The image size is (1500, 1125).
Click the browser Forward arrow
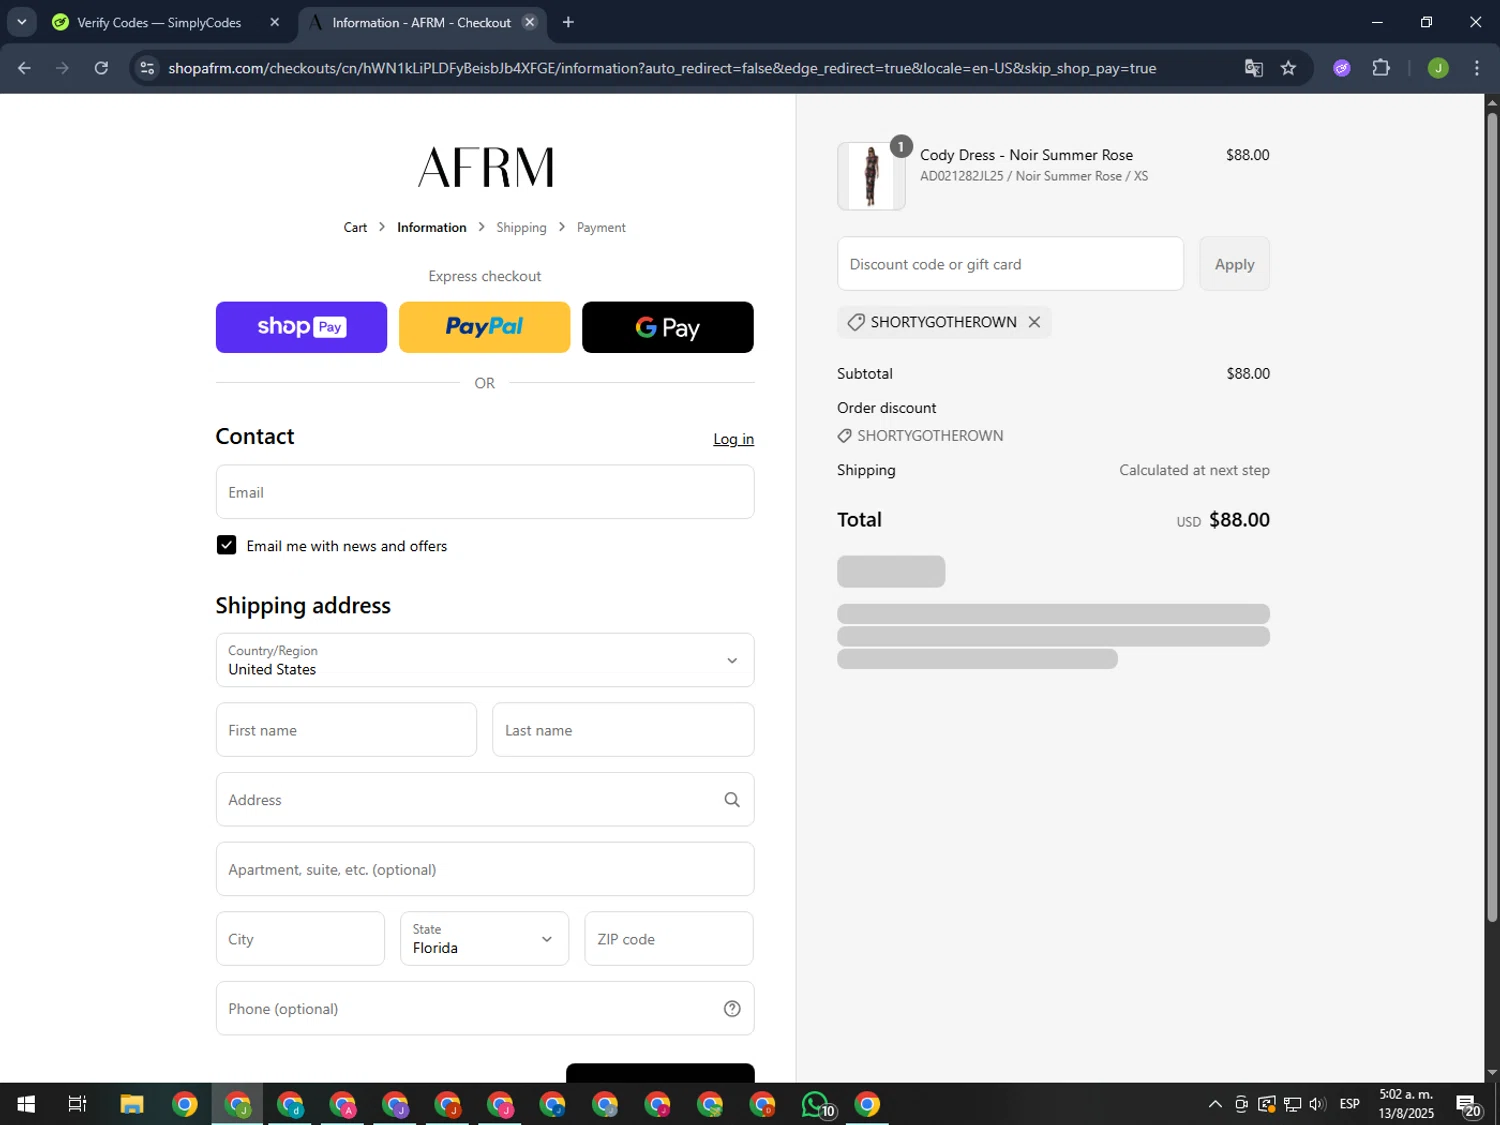tap(62, 68)
